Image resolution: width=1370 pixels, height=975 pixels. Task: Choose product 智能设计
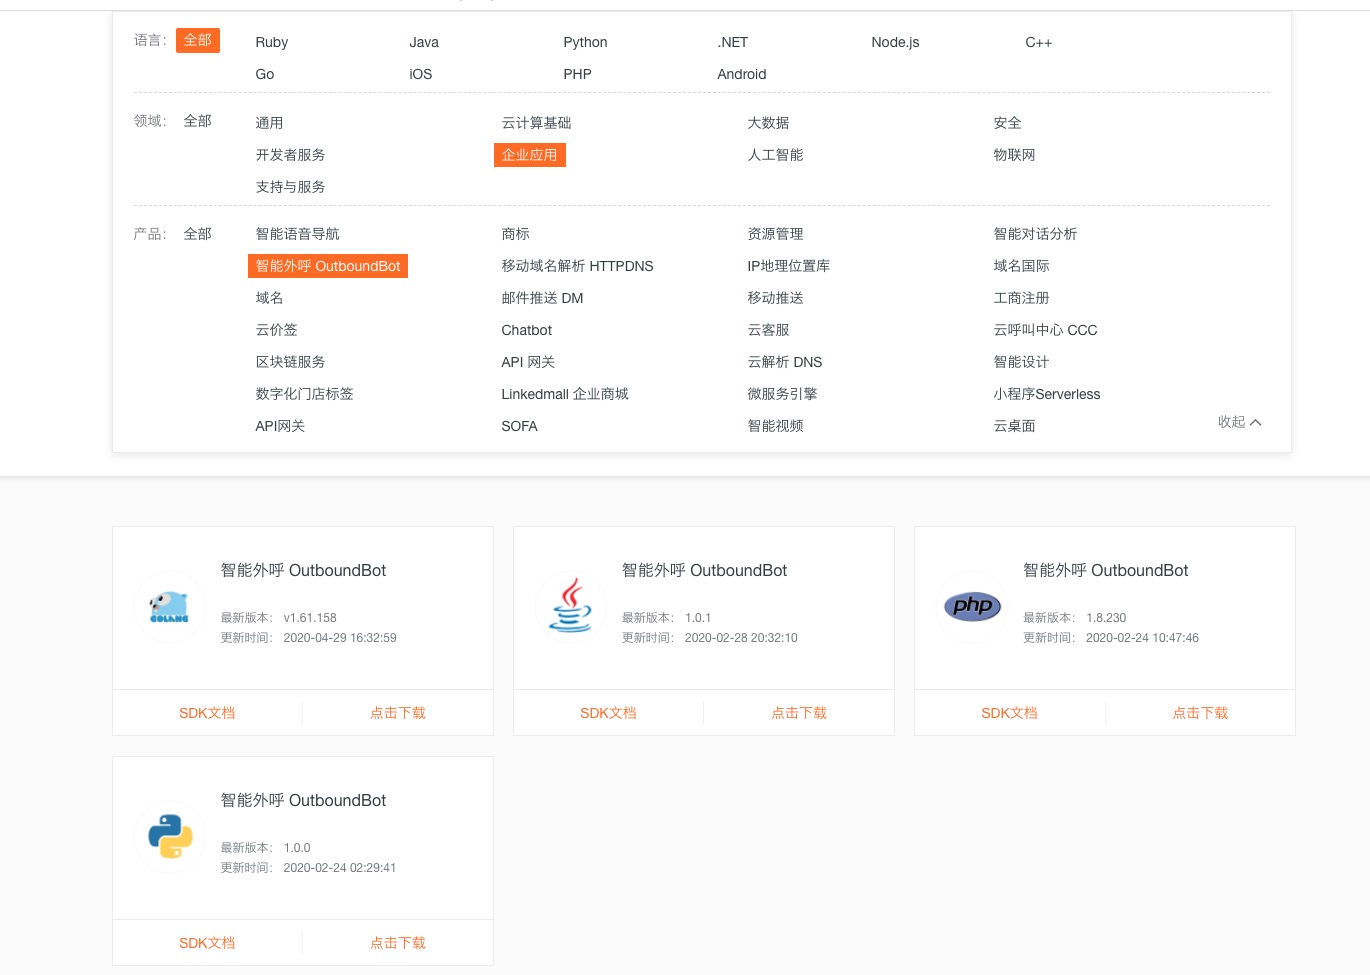[x=1021, y=362]
